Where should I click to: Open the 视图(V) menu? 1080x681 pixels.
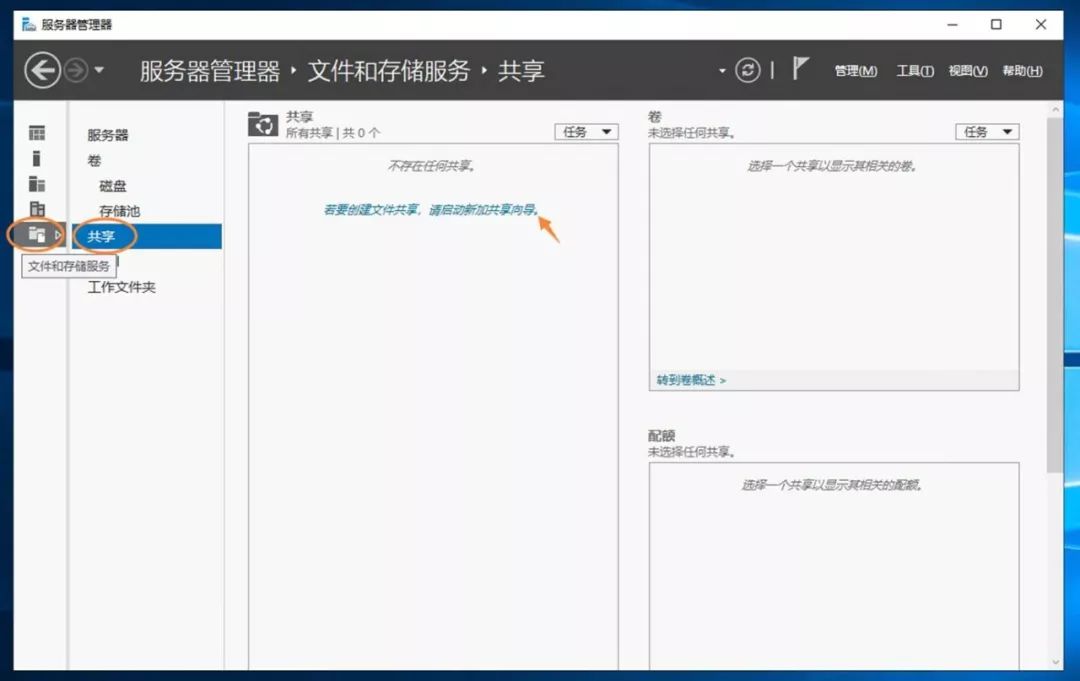968,71
